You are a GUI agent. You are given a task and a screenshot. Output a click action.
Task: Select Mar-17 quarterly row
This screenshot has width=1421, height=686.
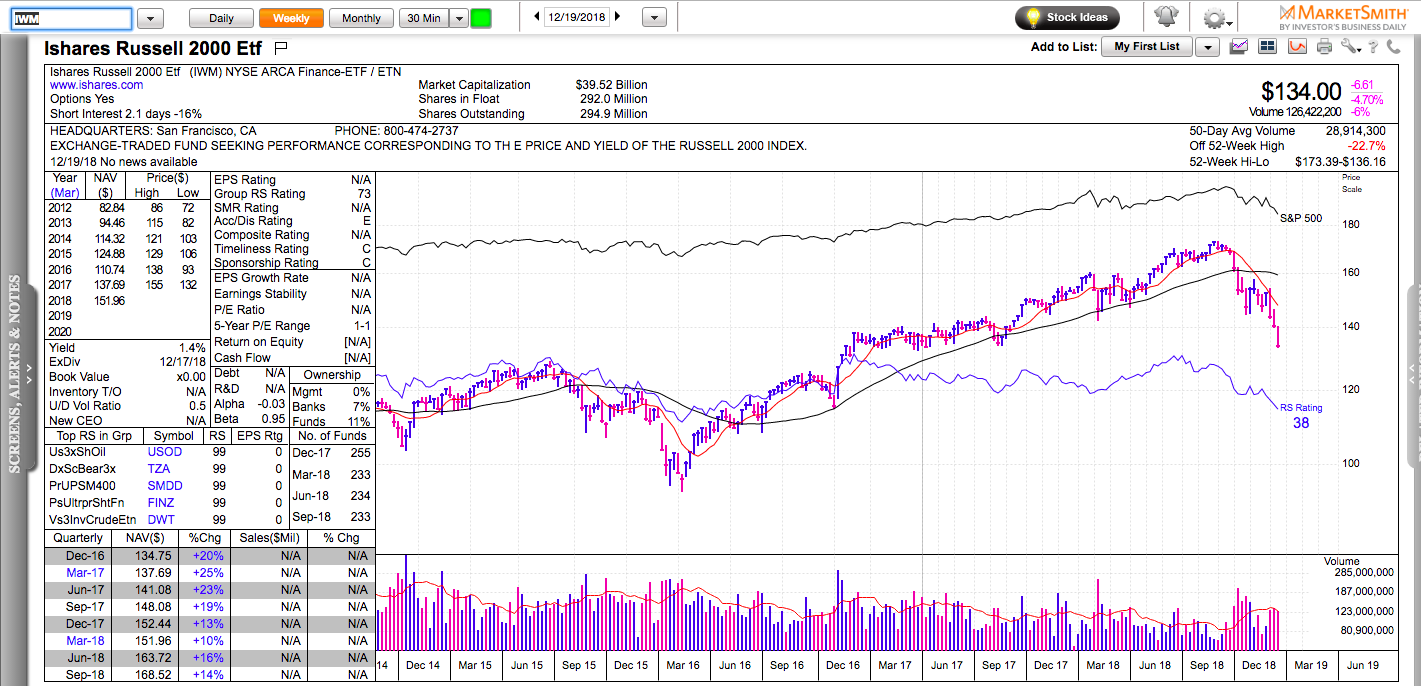click(209, 573)
